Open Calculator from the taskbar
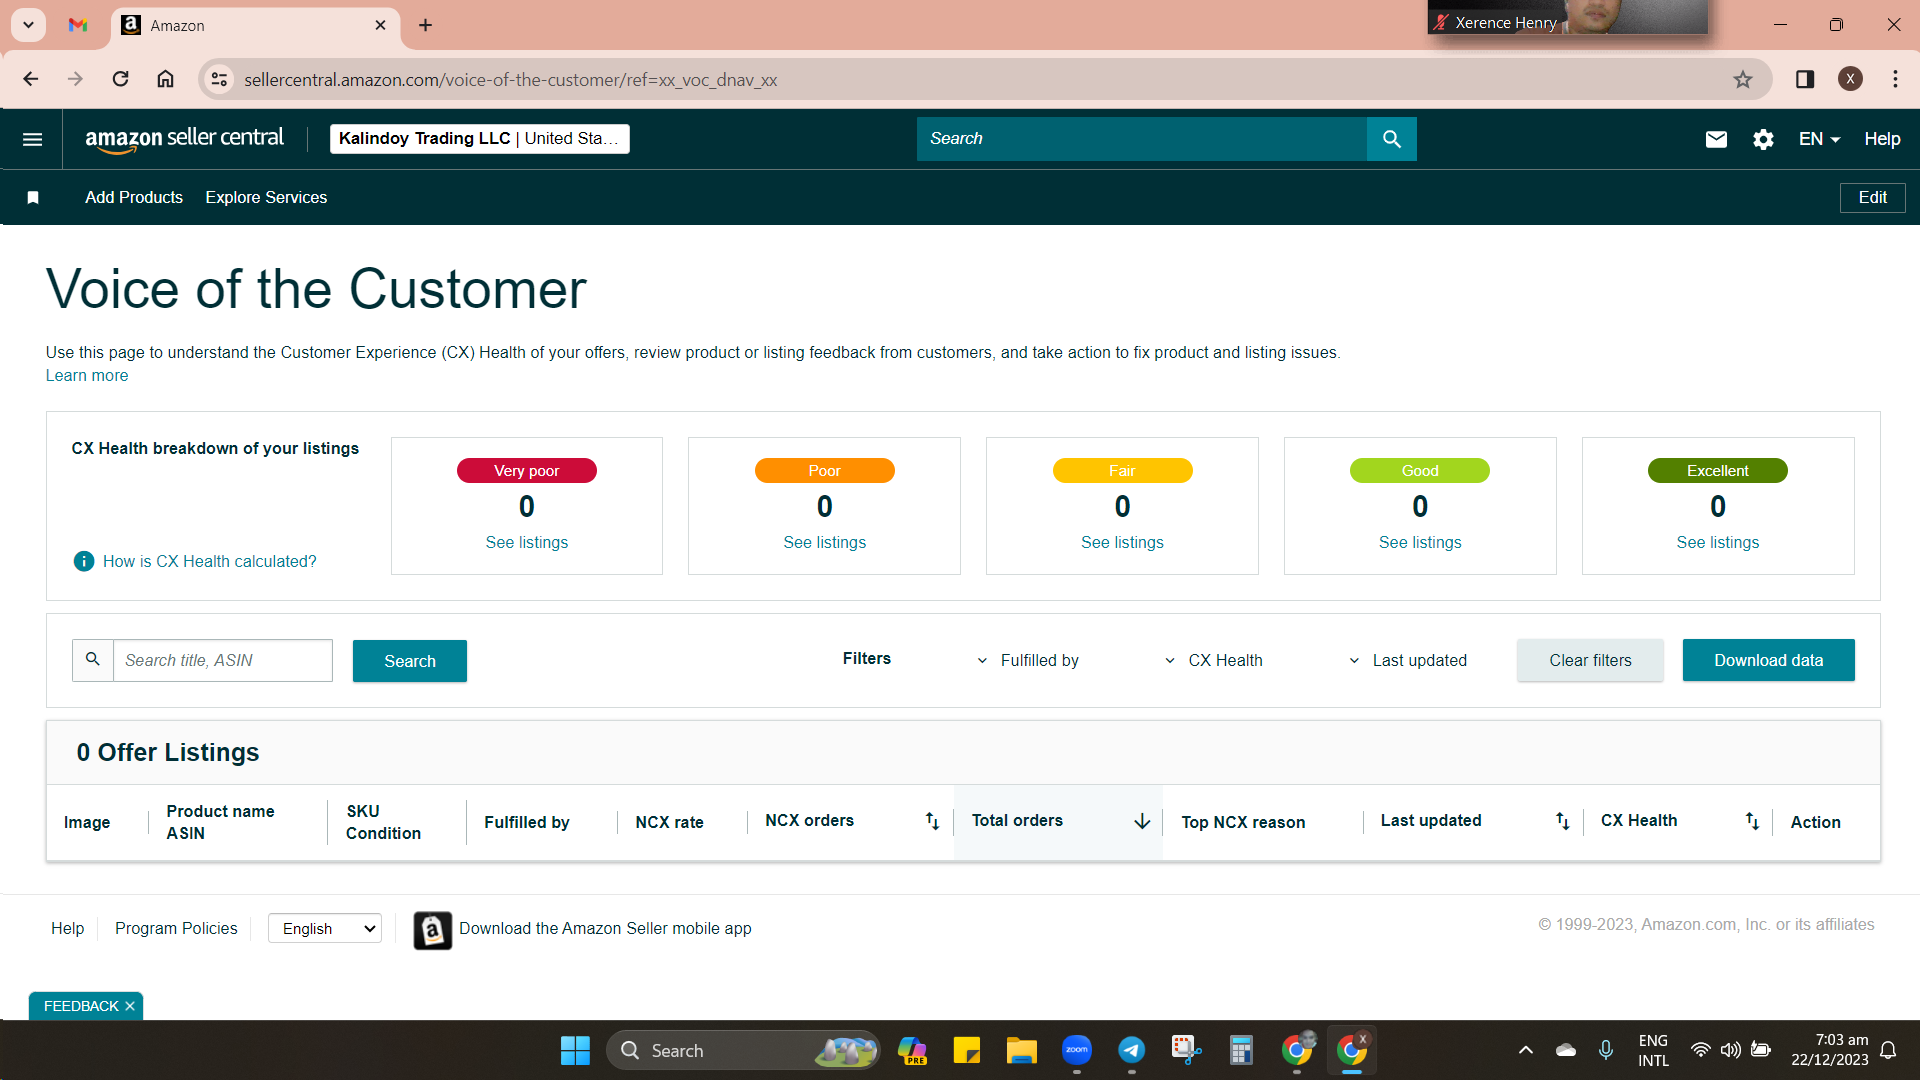The height and width of the screenshot is (1080, 1920). tap(1241, 1050)
